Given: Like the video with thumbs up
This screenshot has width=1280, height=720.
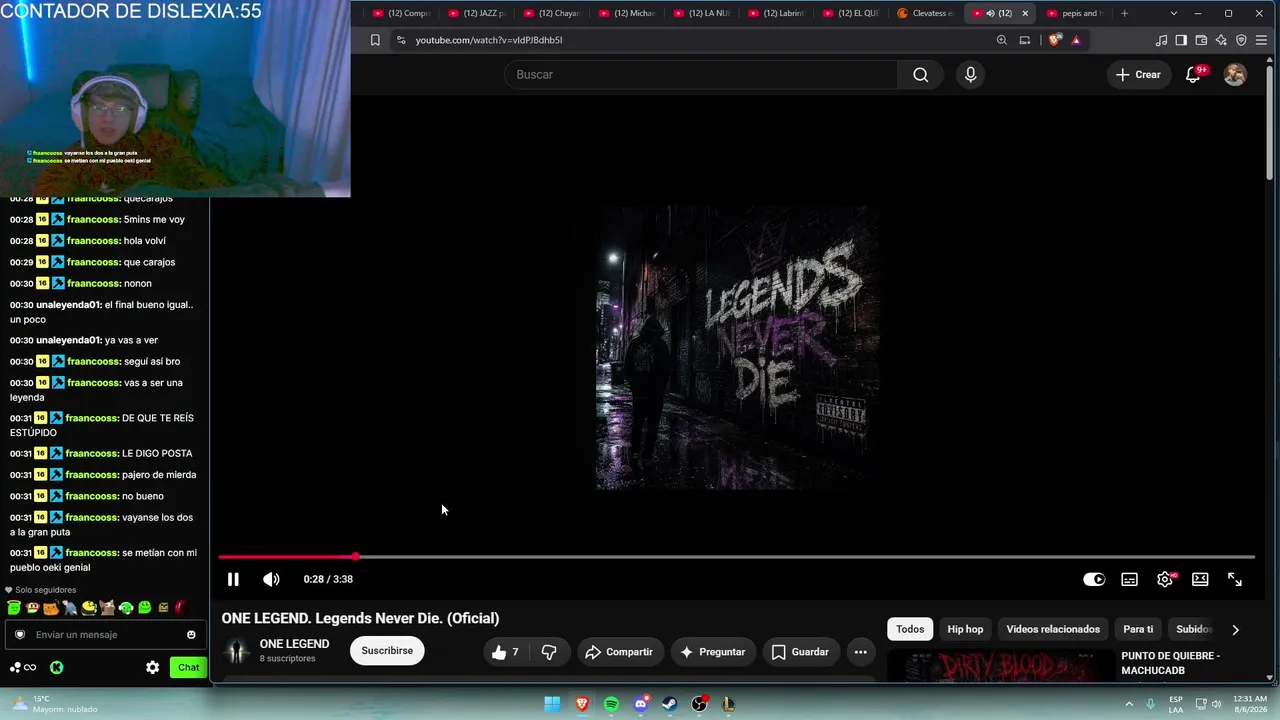Looking at the screenshot, I should [x=507, y=652].
